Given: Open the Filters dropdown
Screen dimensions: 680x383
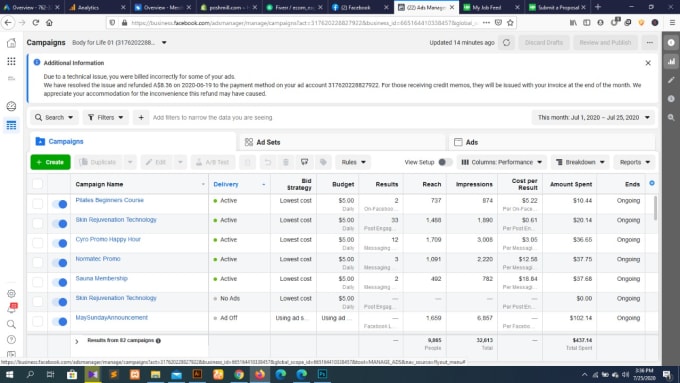Looking at the screenshot, I should pyautogui.click(x=106, y=118).
